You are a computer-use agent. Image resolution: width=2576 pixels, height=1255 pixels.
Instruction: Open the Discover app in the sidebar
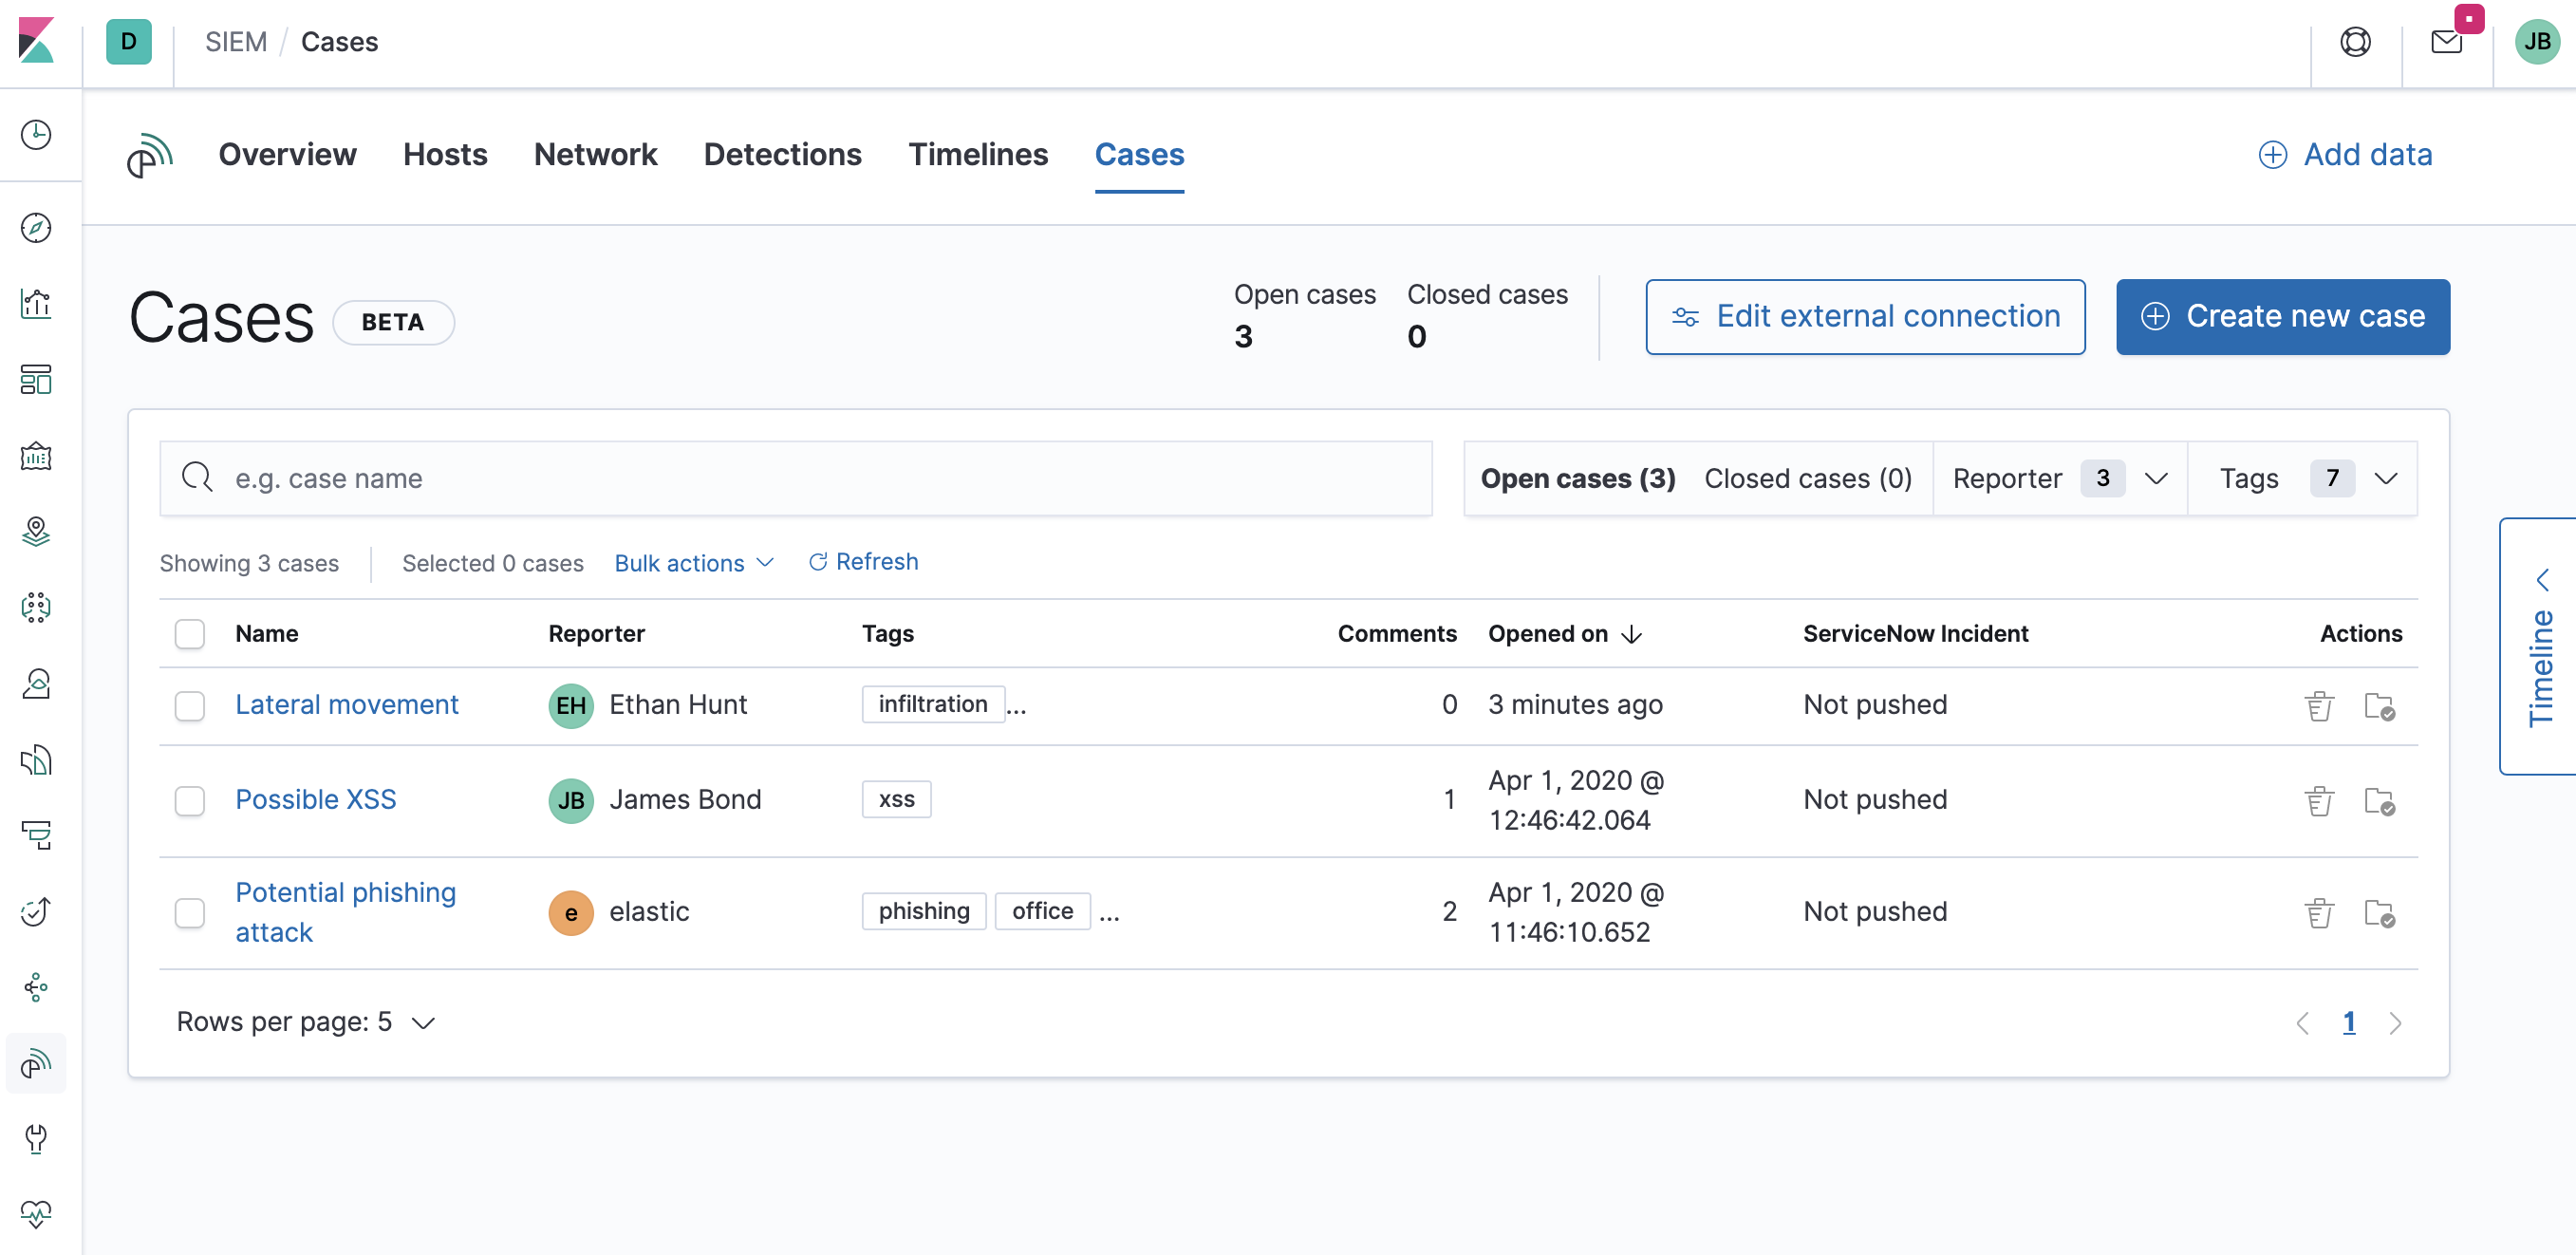coord(36,228)
